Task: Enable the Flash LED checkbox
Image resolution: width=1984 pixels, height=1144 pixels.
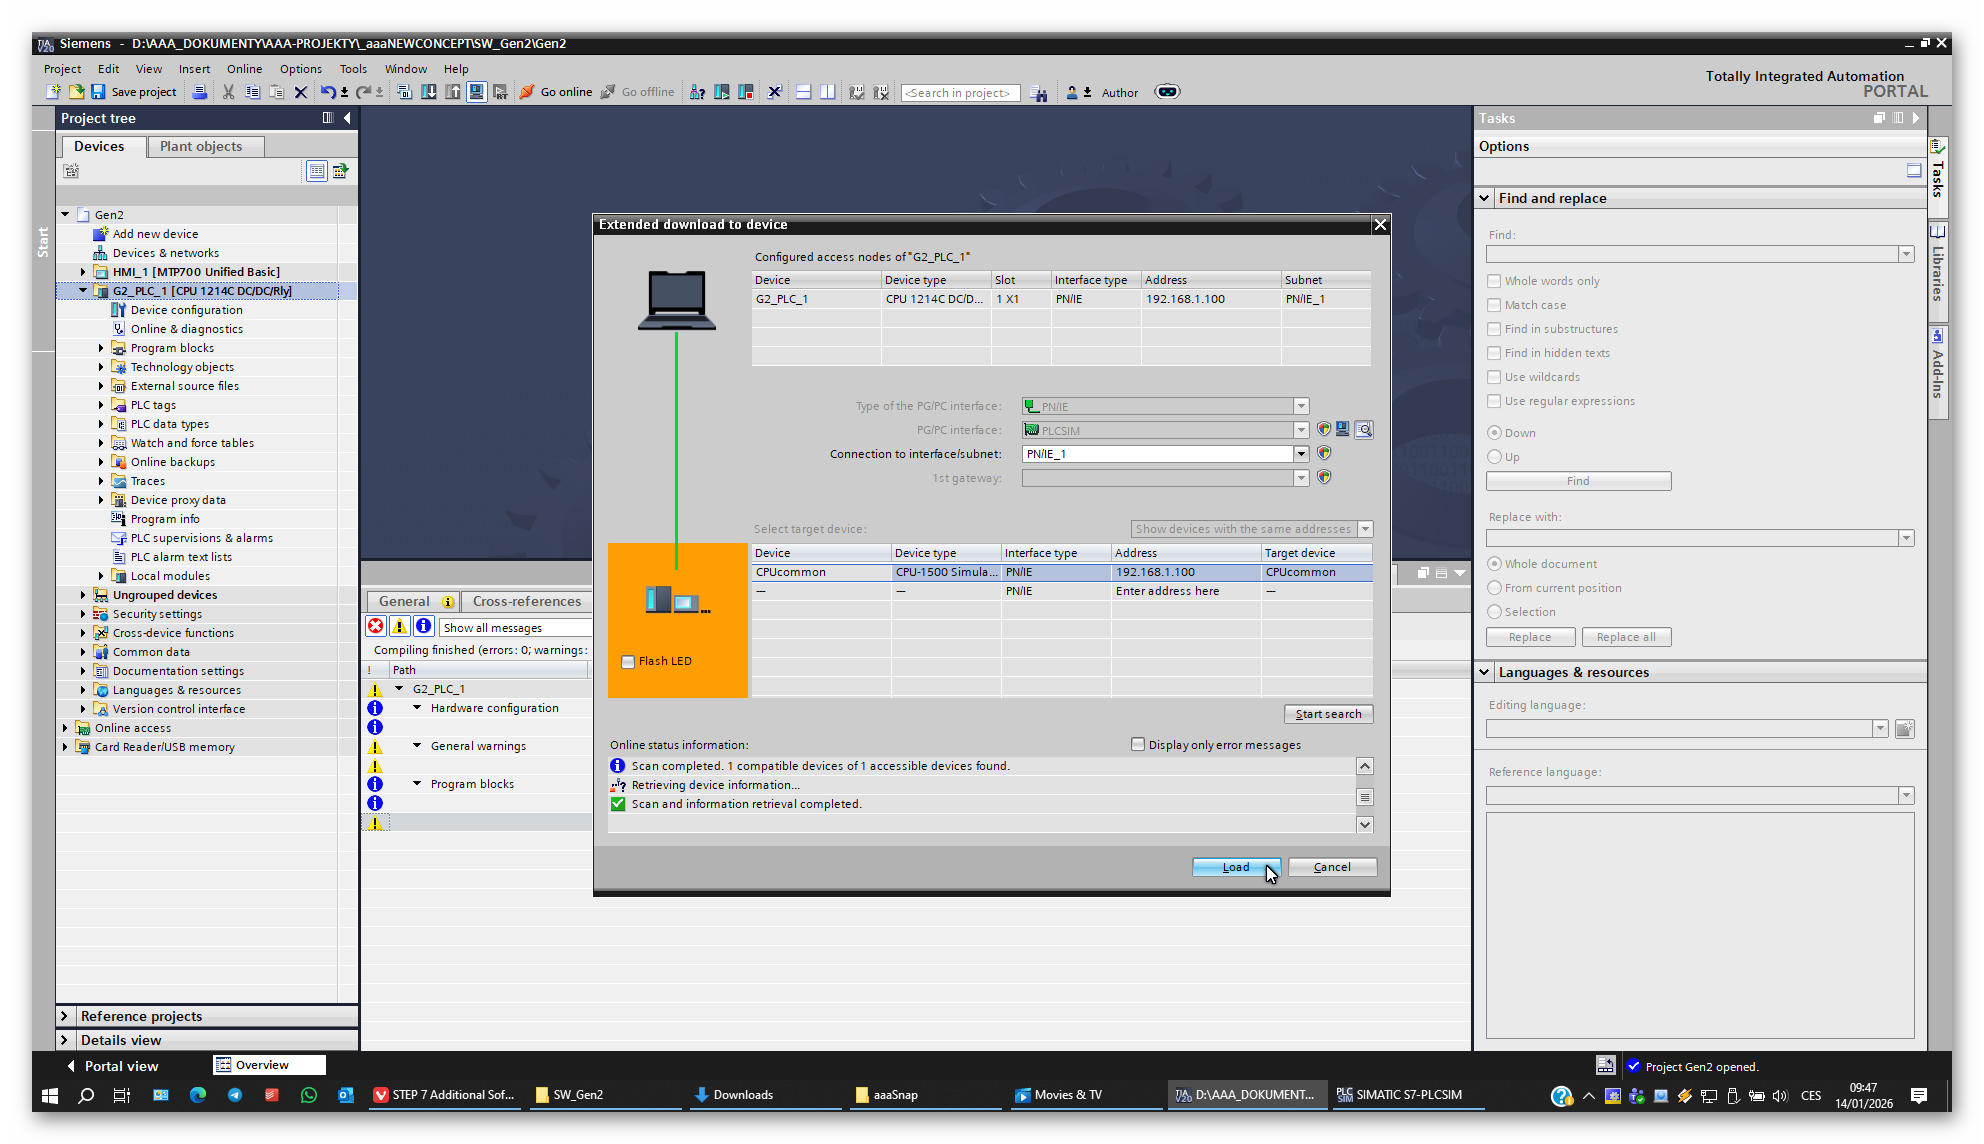Action: (x=628, y=662)
